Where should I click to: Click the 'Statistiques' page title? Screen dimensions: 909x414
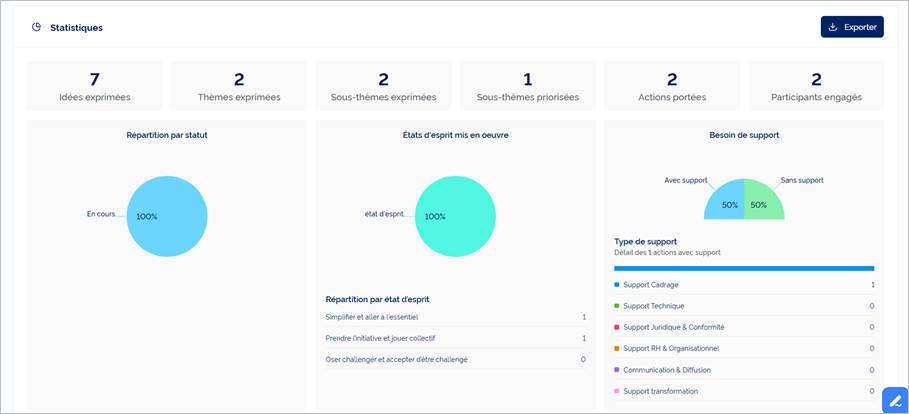click(x=77, y=27)
